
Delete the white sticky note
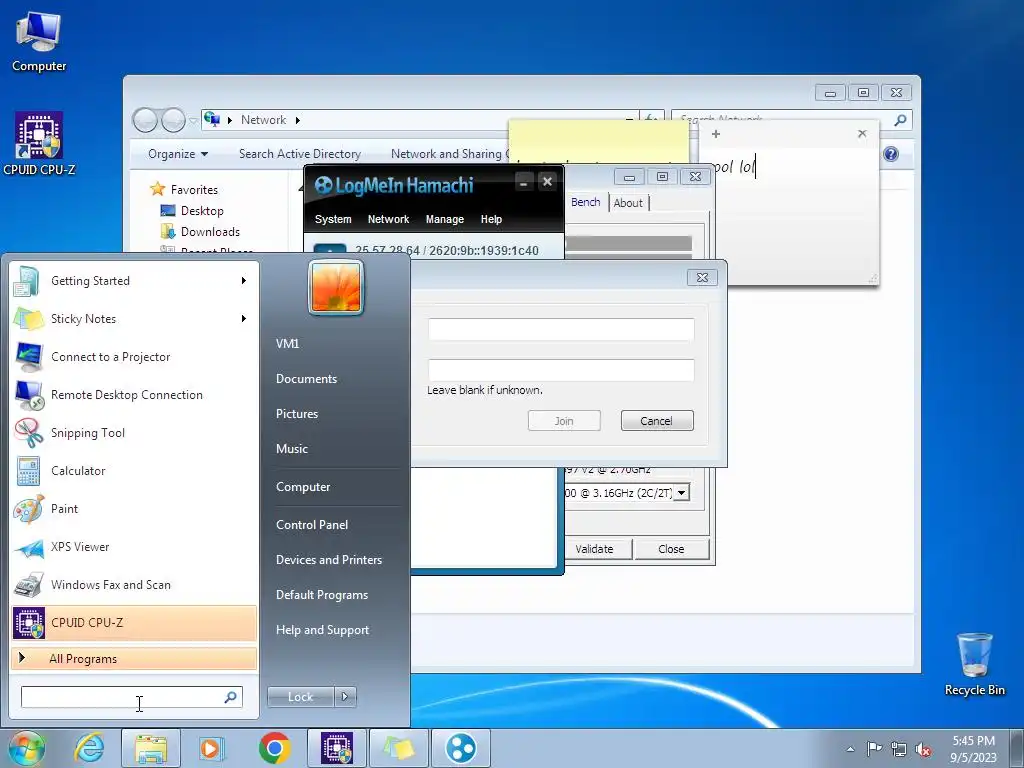[862, 134]
